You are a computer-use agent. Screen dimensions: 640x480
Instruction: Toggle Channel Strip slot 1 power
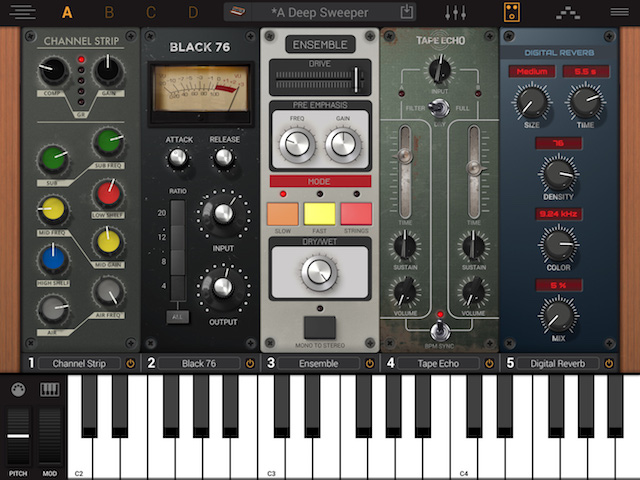[130, 363]
